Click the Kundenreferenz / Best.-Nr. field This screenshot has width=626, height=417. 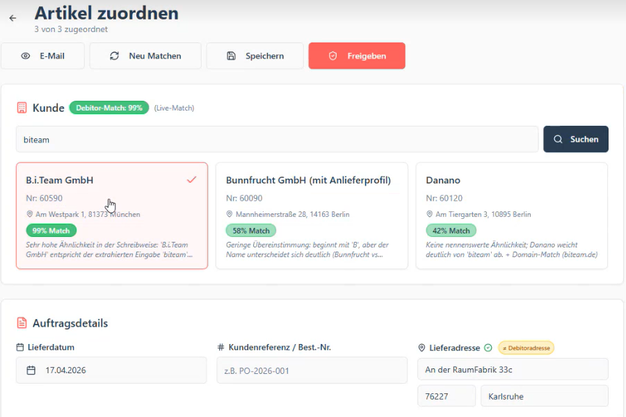pyautogui.click(x=311, y=370)
